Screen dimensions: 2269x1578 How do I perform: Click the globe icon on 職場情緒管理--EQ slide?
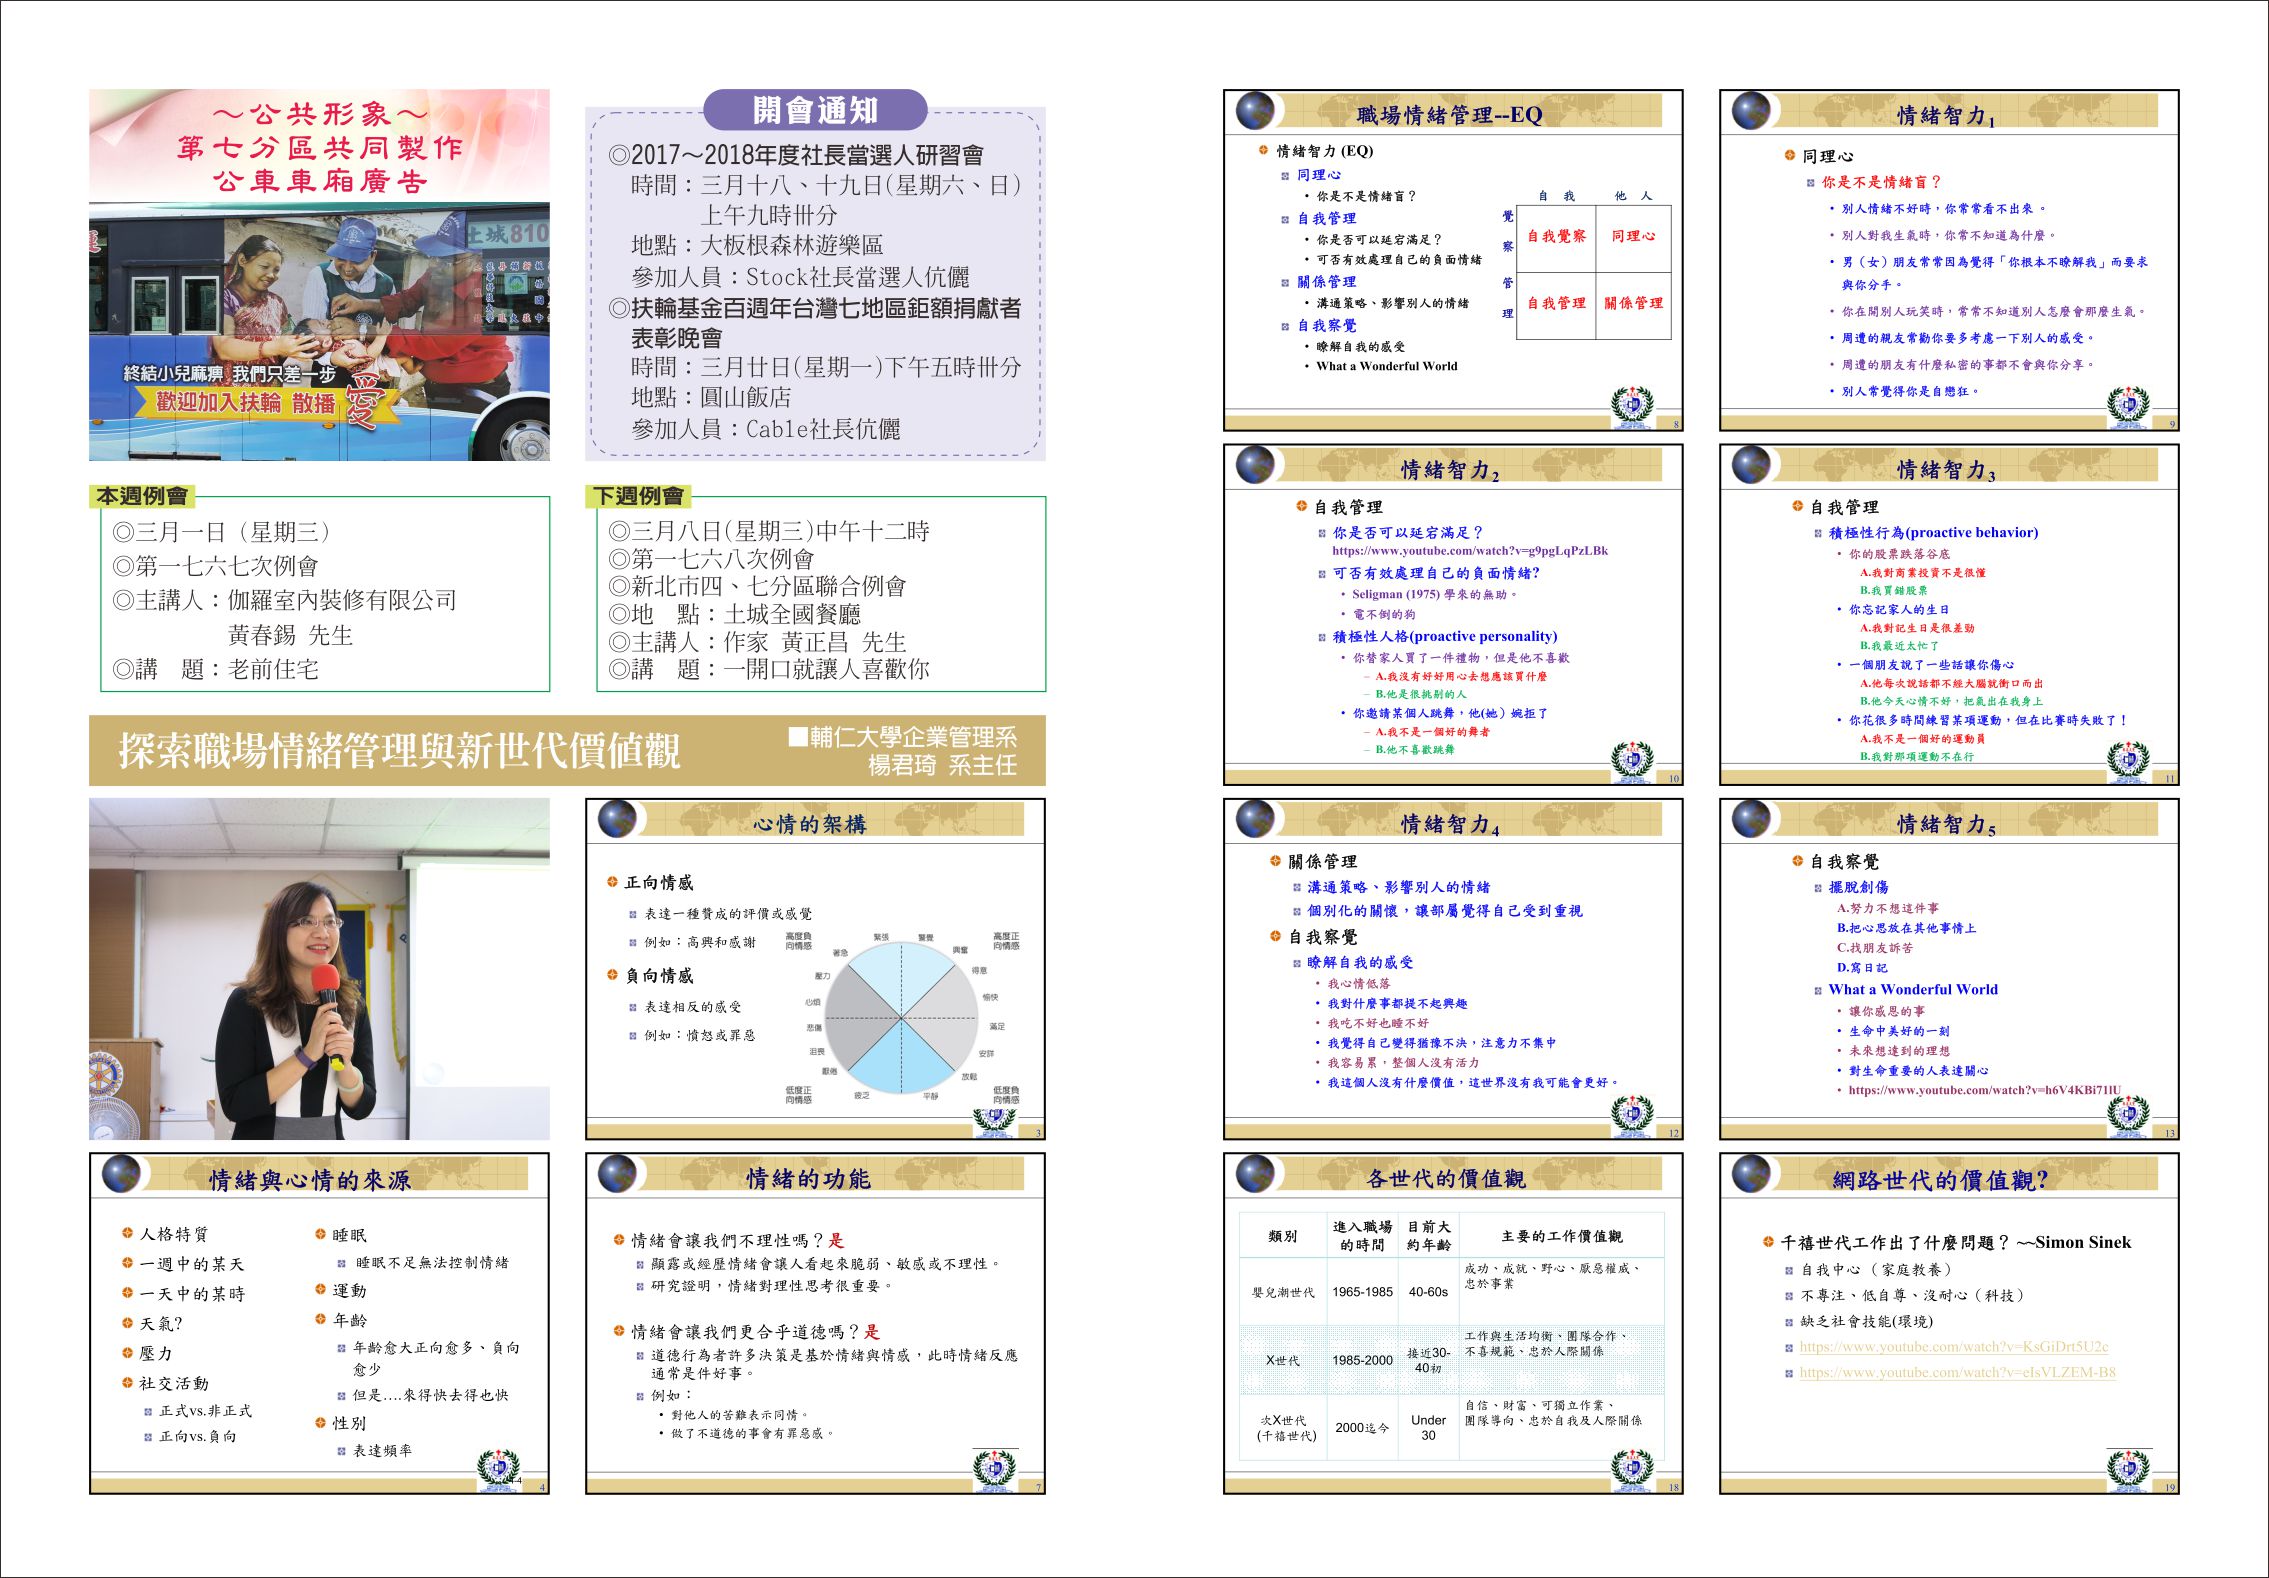[x=1256, y=110]
